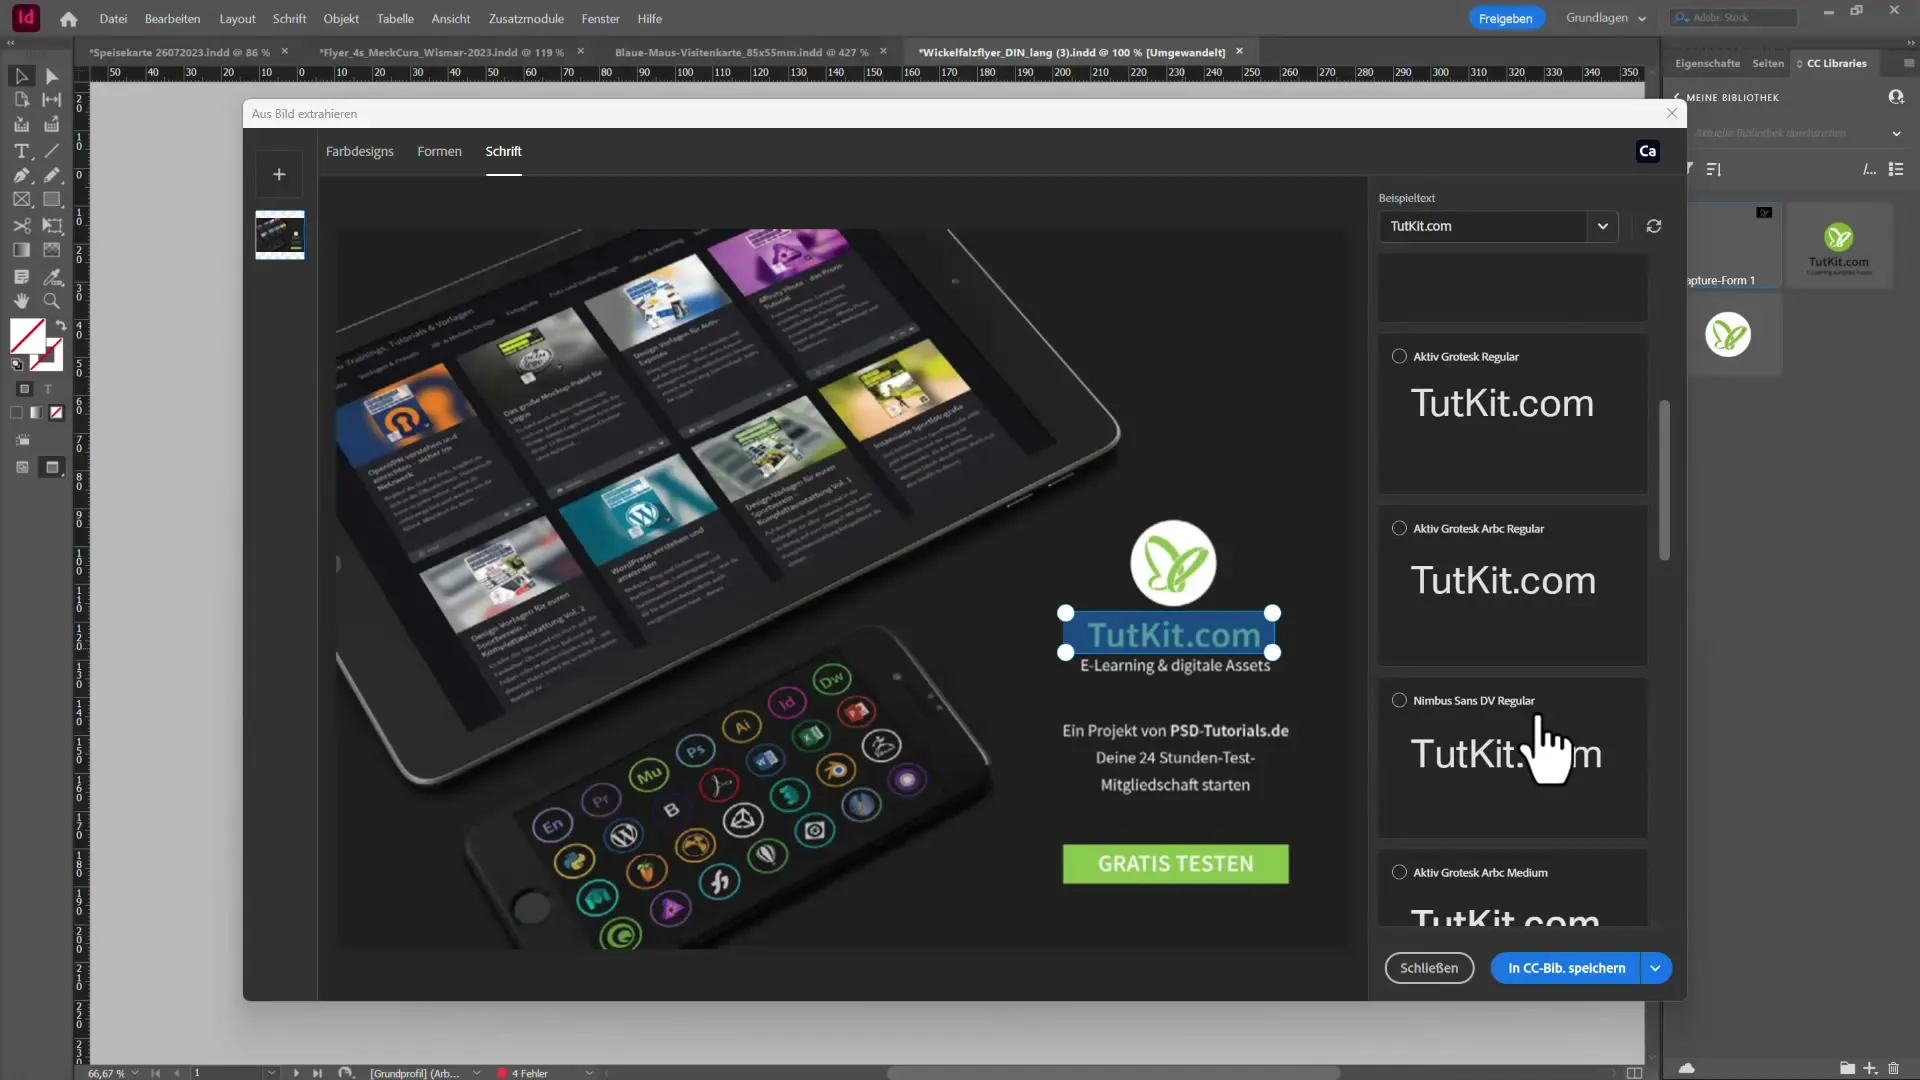Click the Schließen button
This screenshot has width=1920, height=1080.
click(1429, 968)
